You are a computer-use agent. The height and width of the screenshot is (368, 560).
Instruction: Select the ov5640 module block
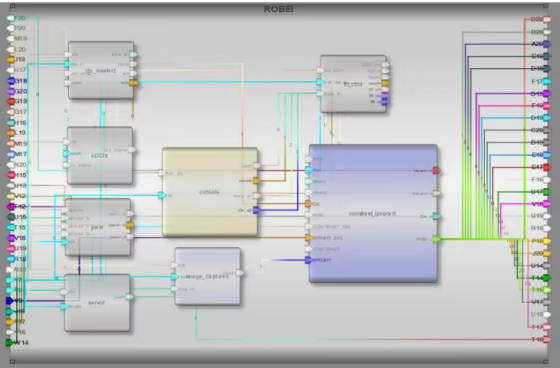(x=210, y=192)
